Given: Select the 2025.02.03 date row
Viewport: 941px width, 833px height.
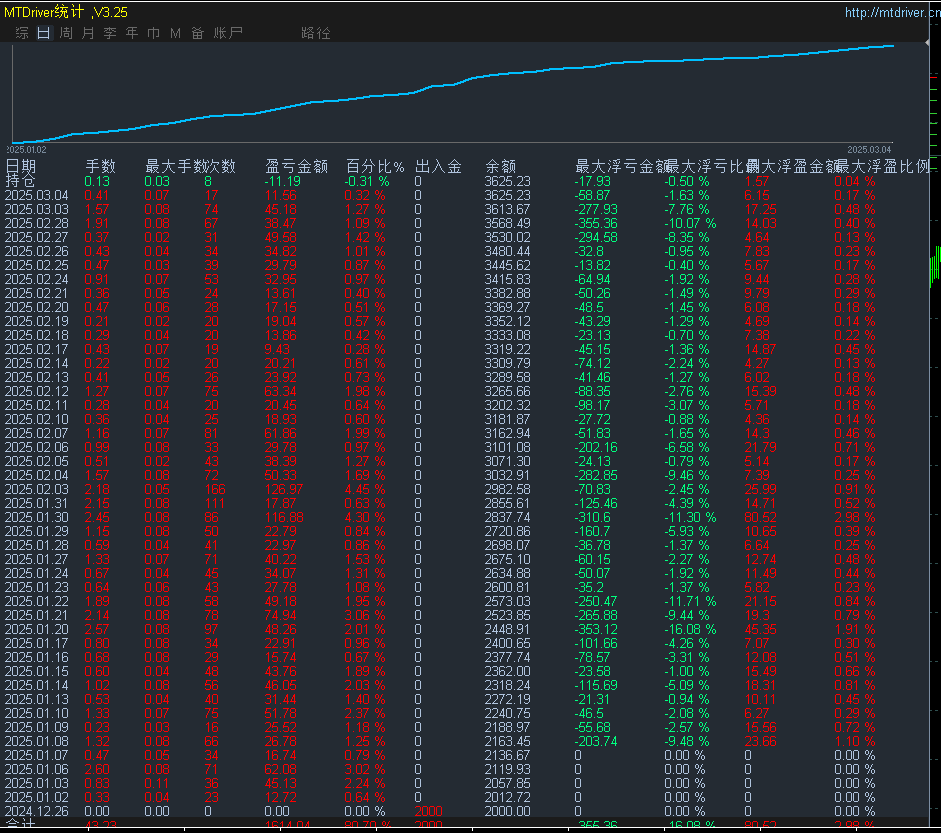Looking at the screenshot, I should 37,490.
